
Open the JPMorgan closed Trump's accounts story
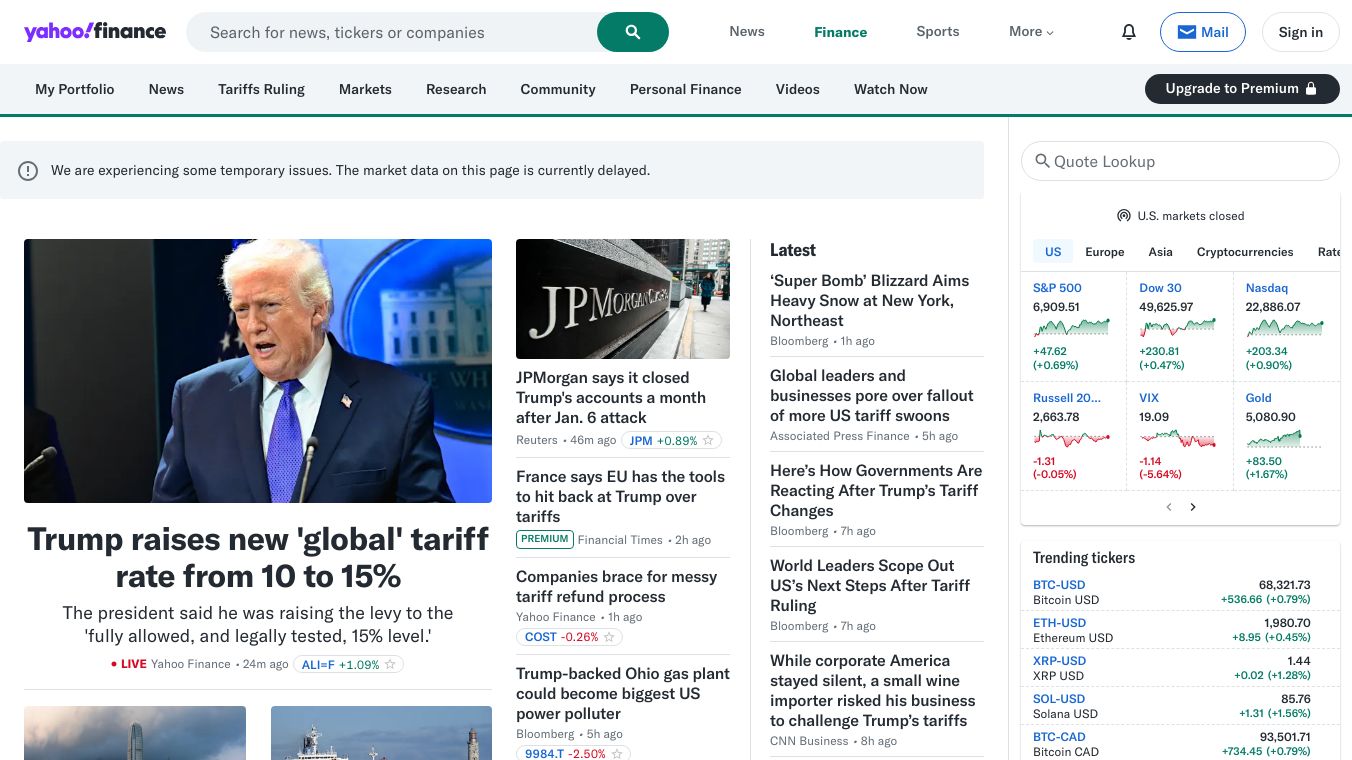(611, 398)
